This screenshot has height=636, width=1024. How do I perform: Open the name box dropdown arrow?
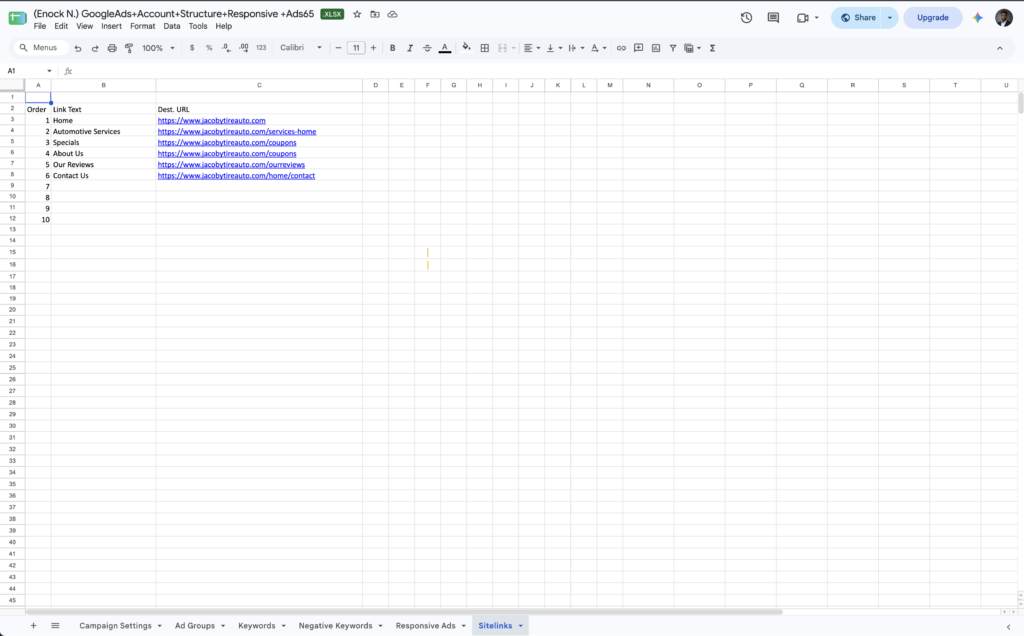49,71
